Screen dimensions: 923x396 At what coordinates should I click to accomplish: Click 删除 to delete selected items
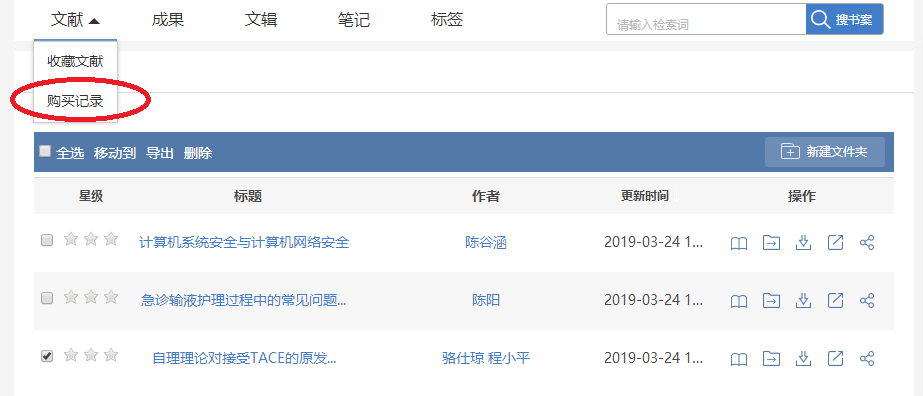(x=198, y=154)
